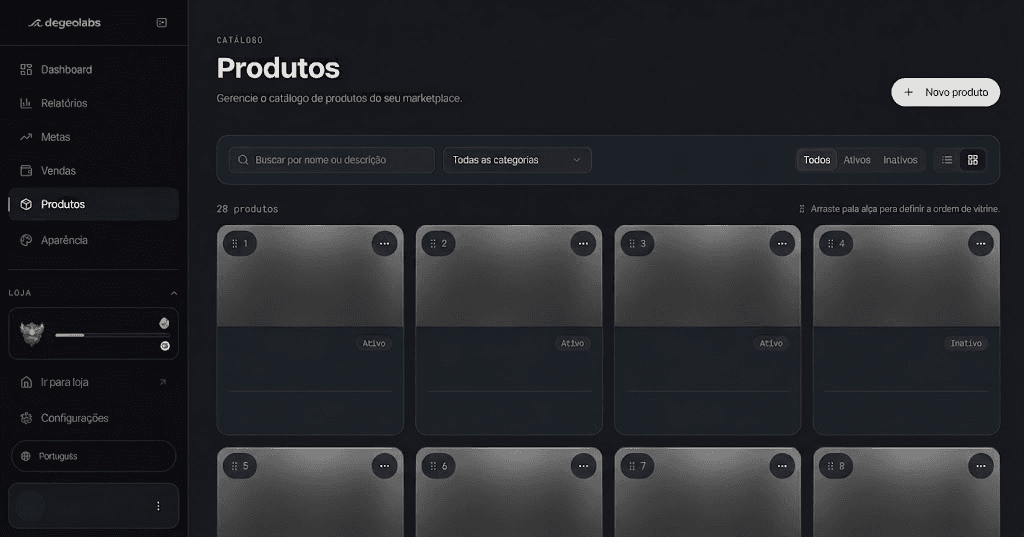Open the options menu on product card 3
Image resolution: width=1024 pixels, height=537 pixels.
pyautogui.click(x=782, y=244)
